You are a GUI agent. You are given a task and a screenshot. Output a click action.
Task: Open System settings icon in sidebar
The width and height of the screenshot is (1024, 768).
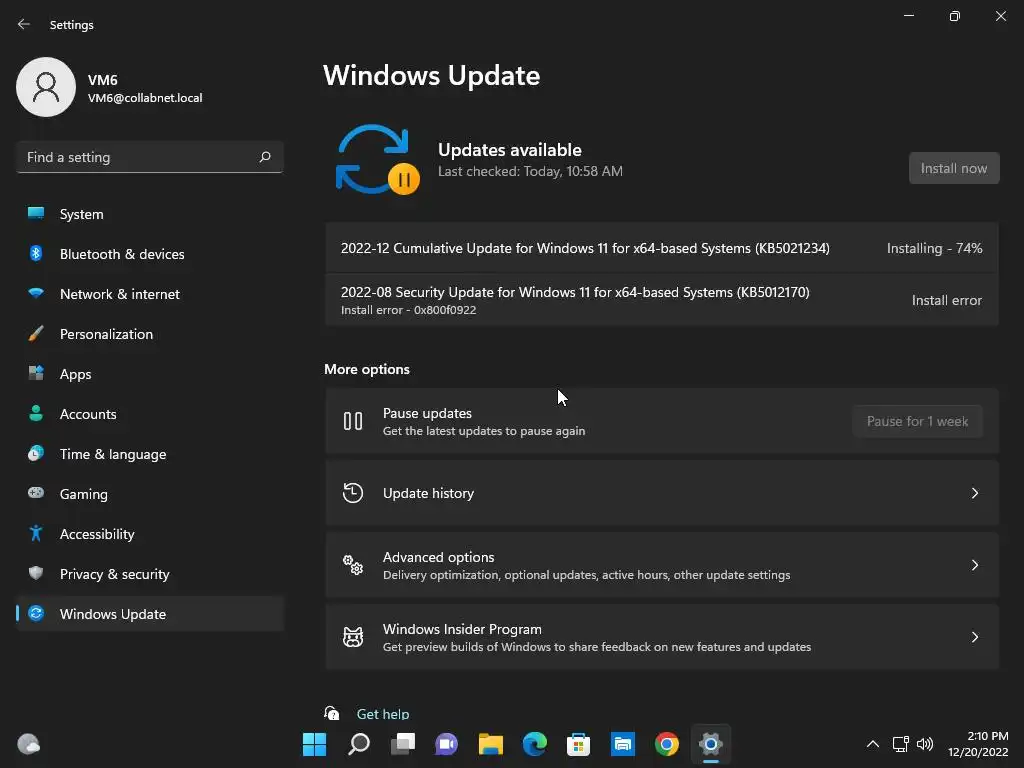[36, 214]
